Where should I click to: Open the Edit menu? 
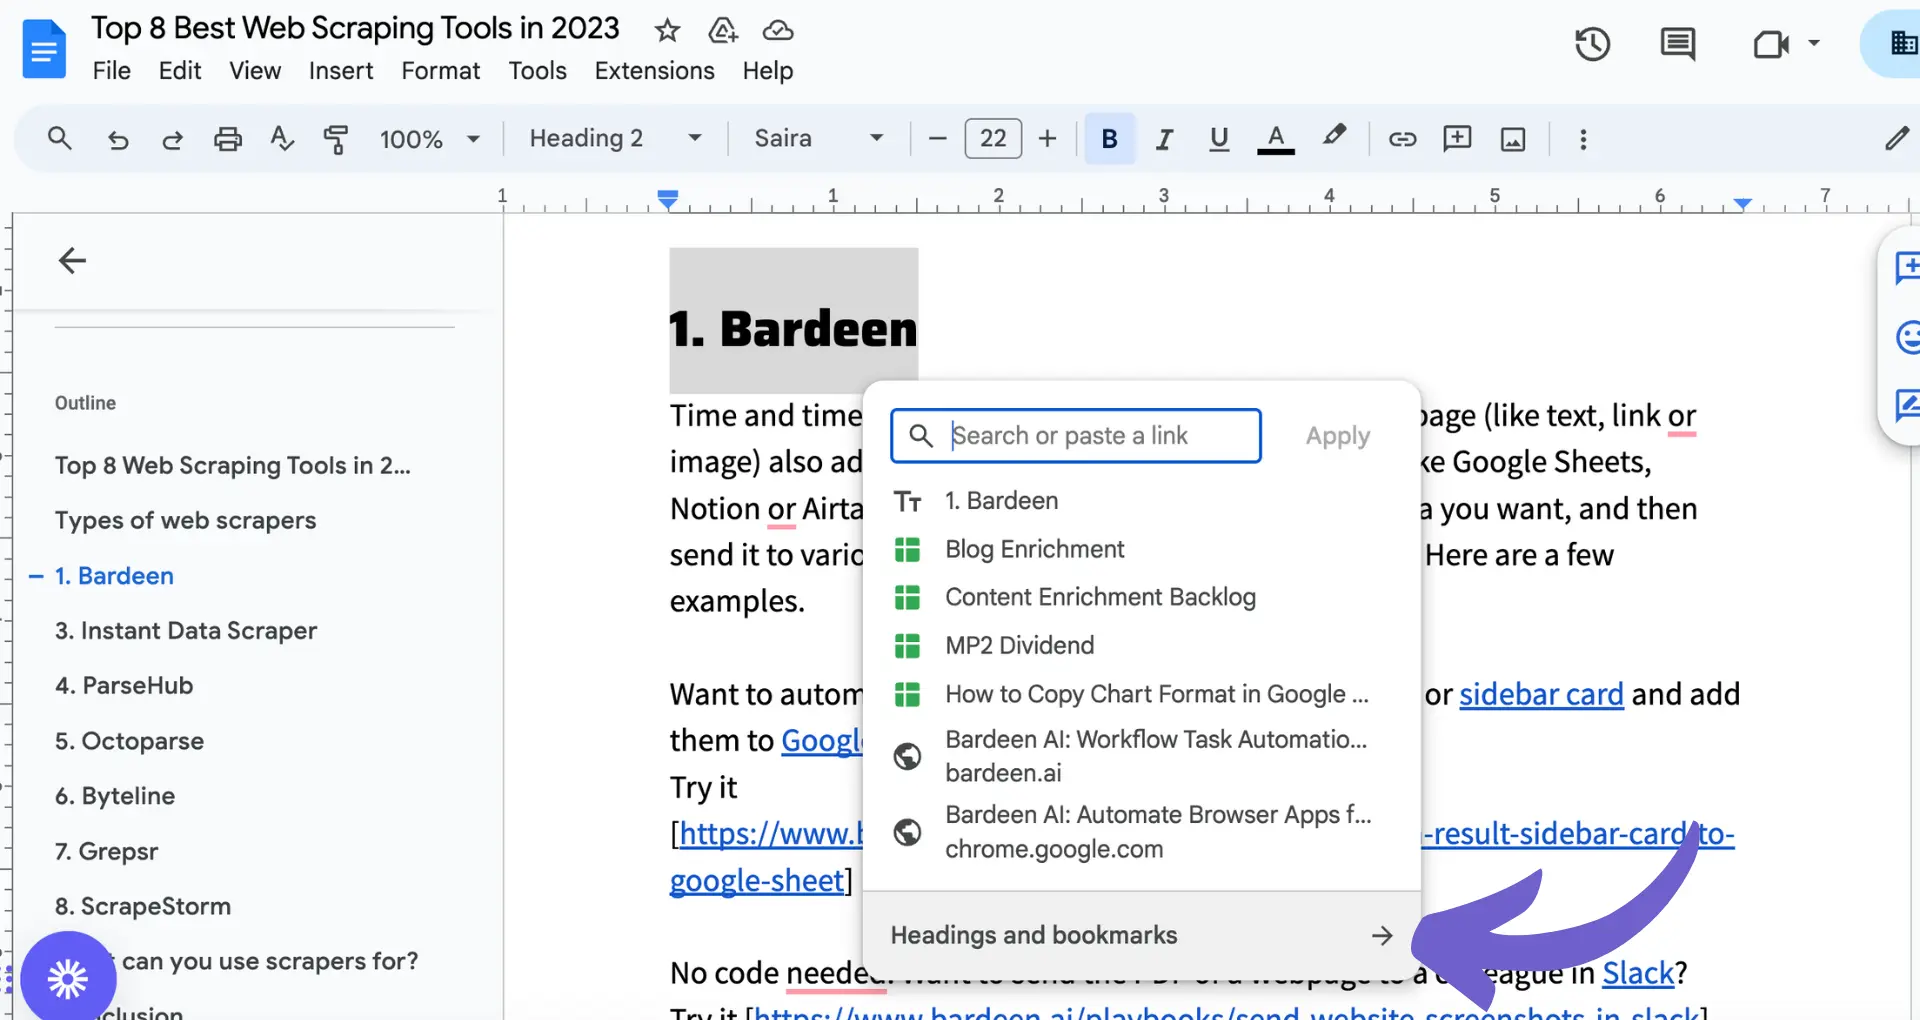click(180, 71)
